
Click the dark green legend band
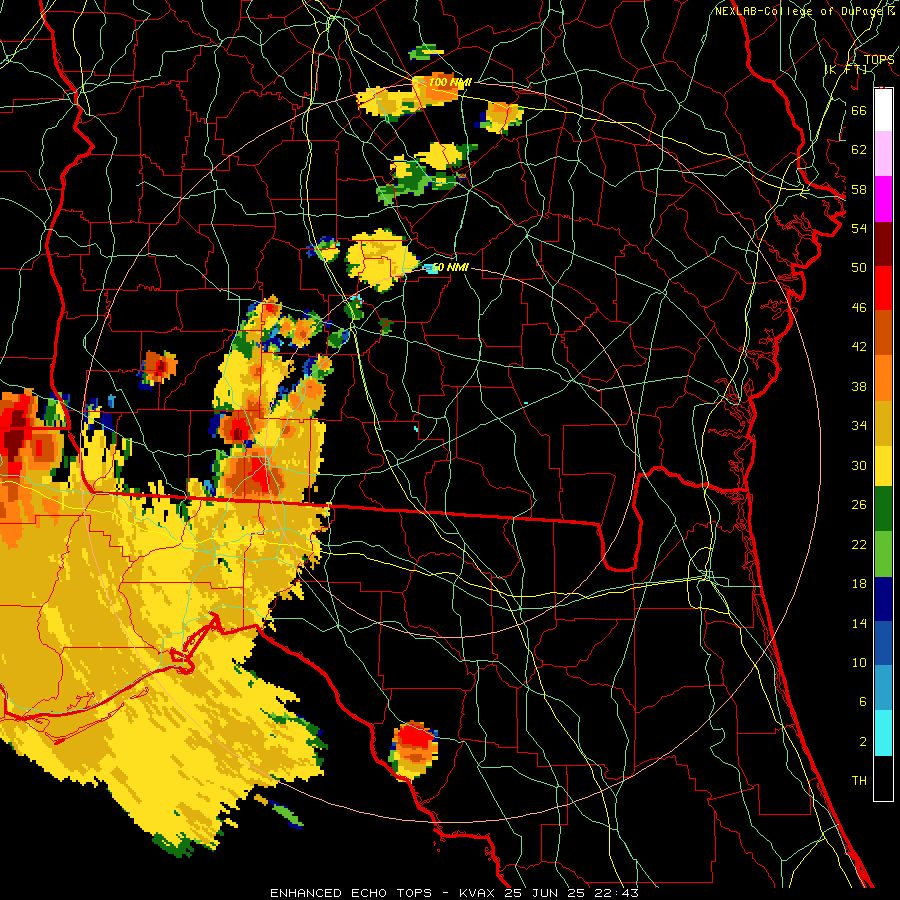tap(883, 509)
